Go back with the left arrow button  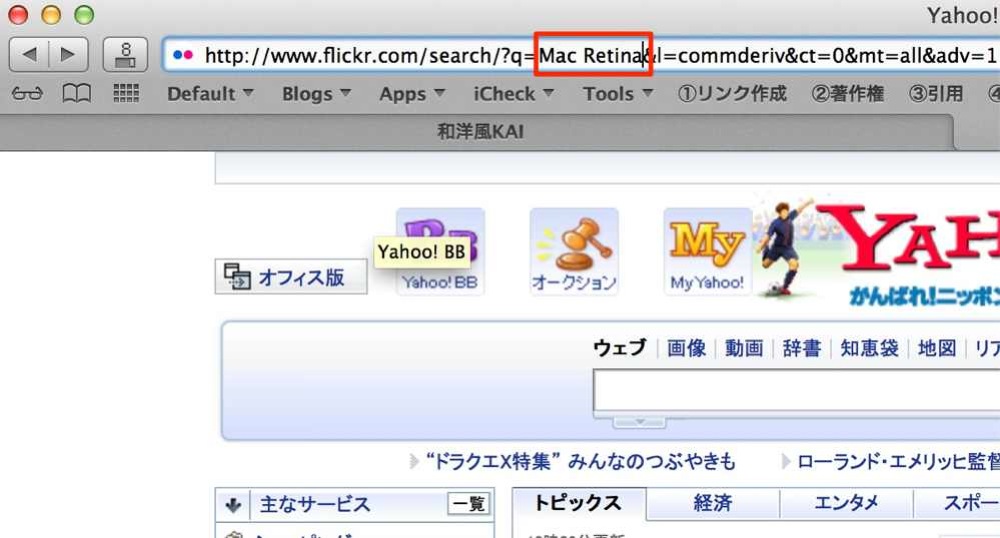tap(29, 55)
